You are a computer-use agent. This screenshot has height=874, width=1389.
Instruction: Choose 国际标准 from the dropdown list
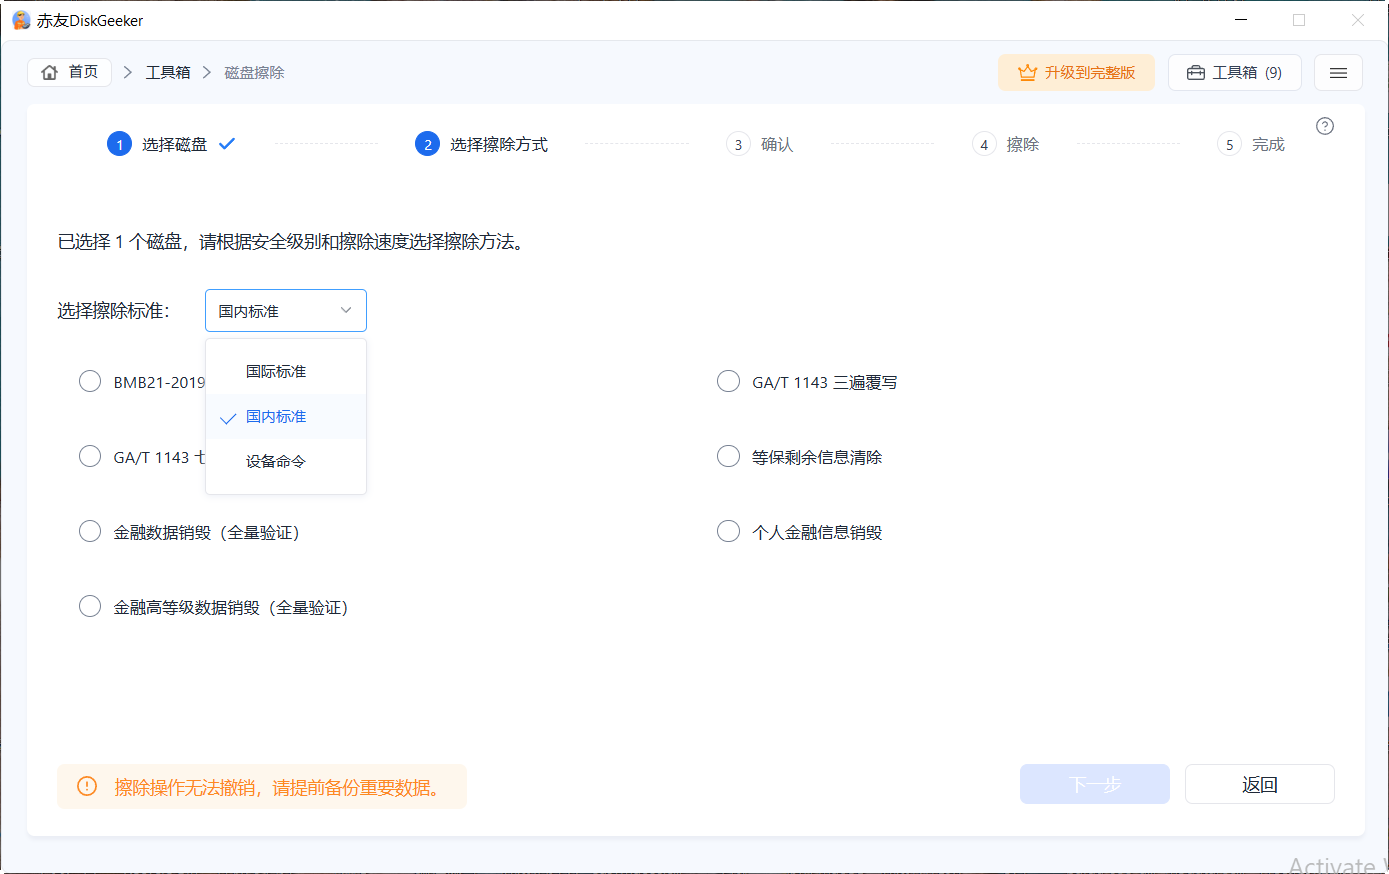tap(286, 371)
